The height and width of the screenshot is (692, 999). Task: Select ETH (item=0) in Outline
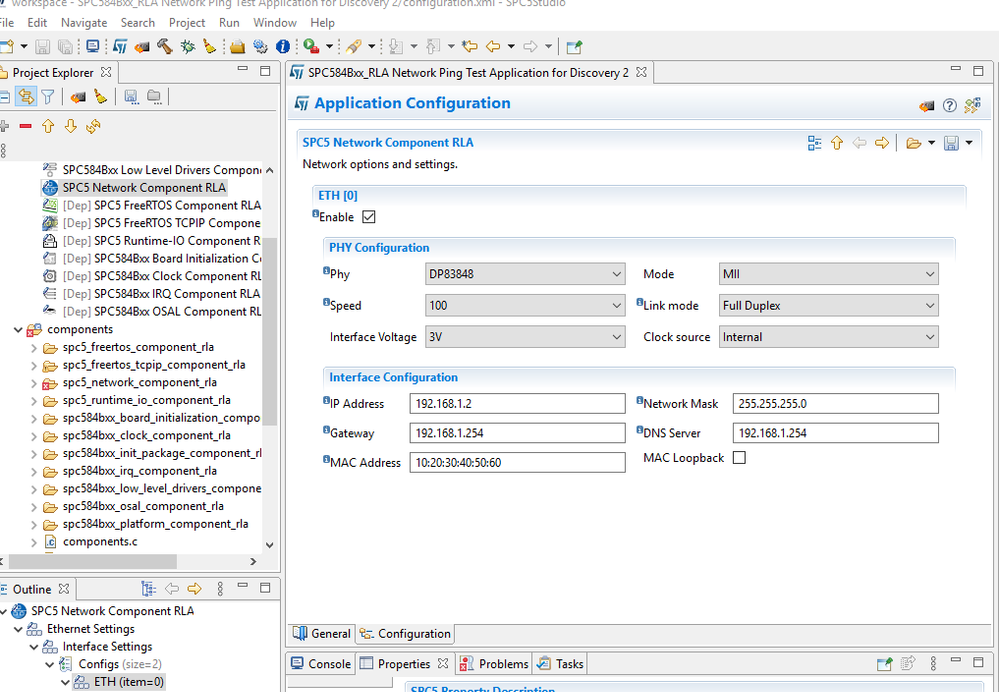[x=129, y=682]
